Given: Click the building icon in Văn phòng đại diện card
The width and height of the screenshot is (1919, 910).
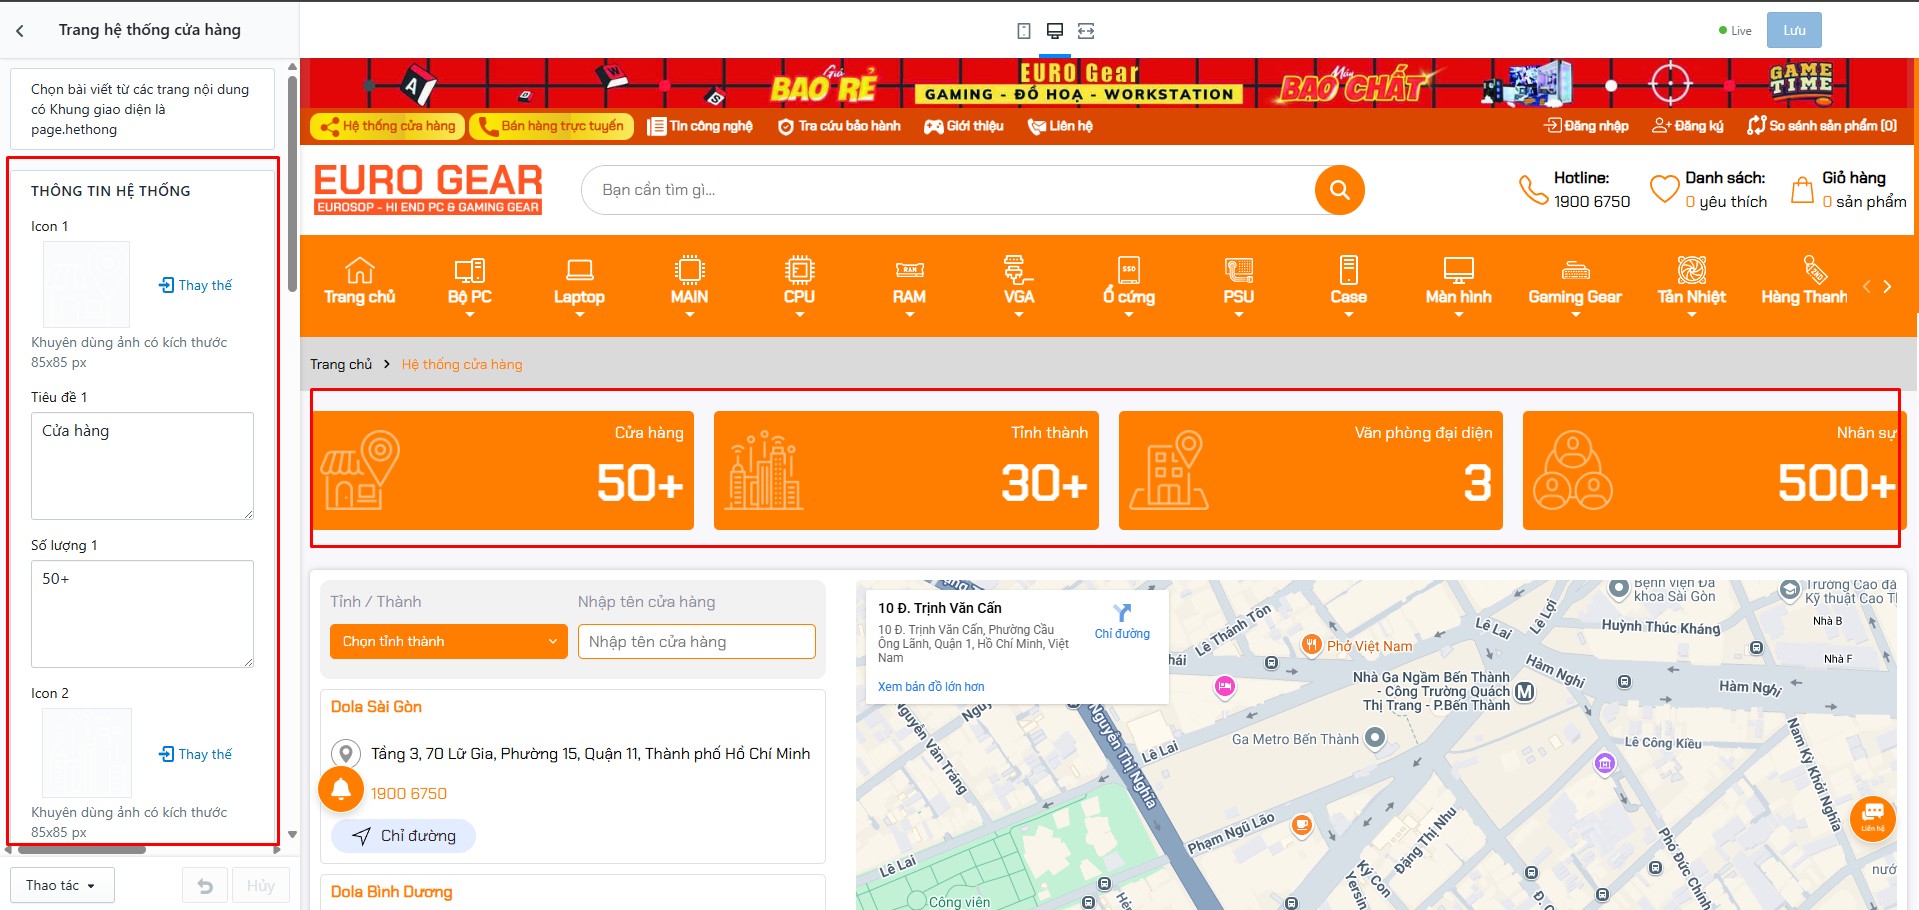Looking at the screenshot, I should (1168, 470).
